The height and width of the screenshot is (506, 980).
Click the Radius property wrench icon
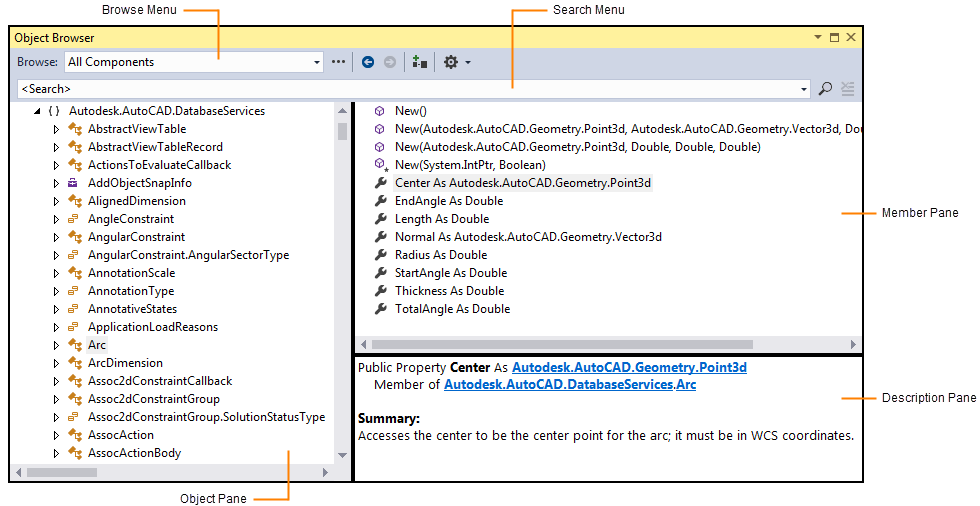pyautogui.click(x=380, y=255)
